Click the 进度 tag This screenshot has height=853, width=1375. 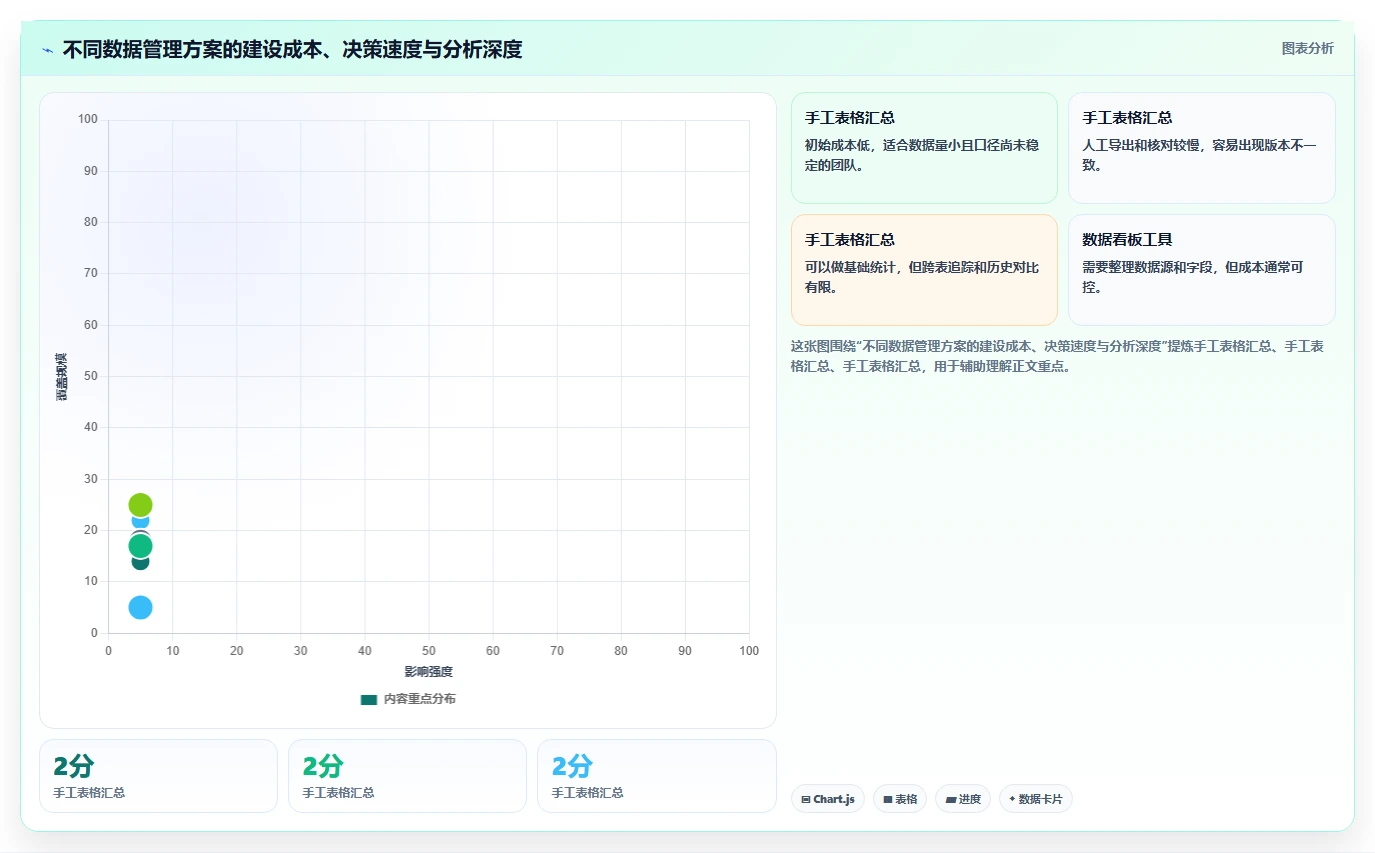963,799
